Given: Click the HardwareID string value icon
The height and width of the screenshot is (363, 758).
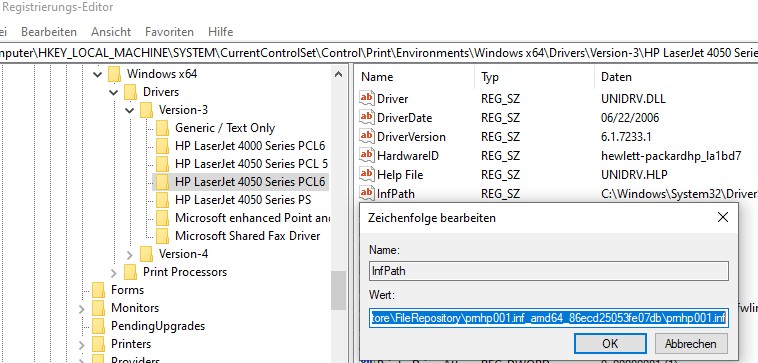Looking at the screenshot, I should click(367, 156).
